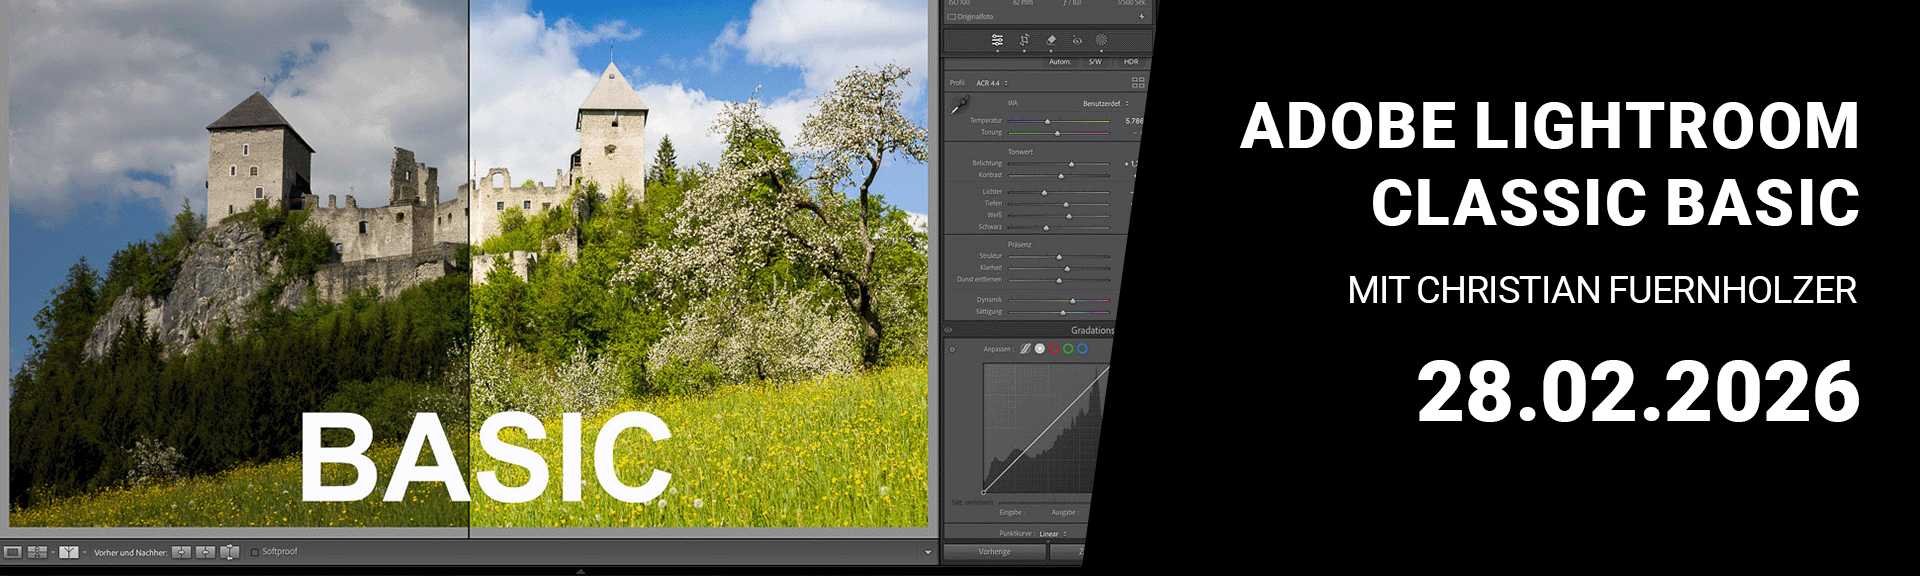This screenshot has width=1920, height=576.
Task: Open the red-eye correction tool
Action: 1077,41
